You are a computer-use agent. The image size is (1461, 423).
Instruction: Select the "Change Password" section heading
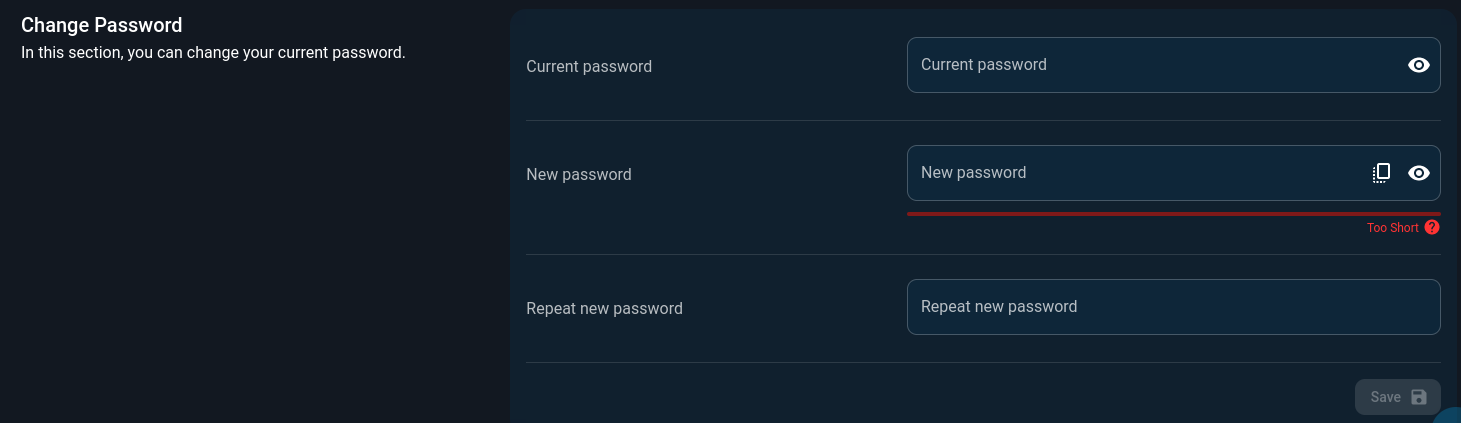pyautogui.click(x=101, y=25)
